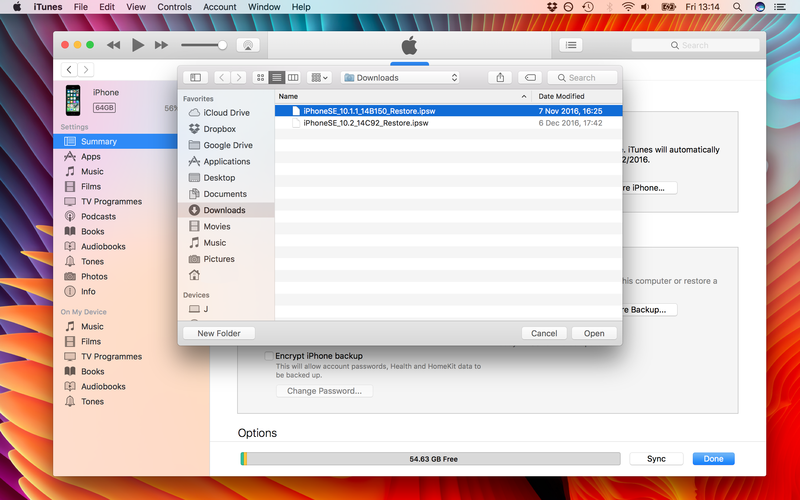Open the Downloads location pop-up menu
800x500 pixels.
point(399,78)
